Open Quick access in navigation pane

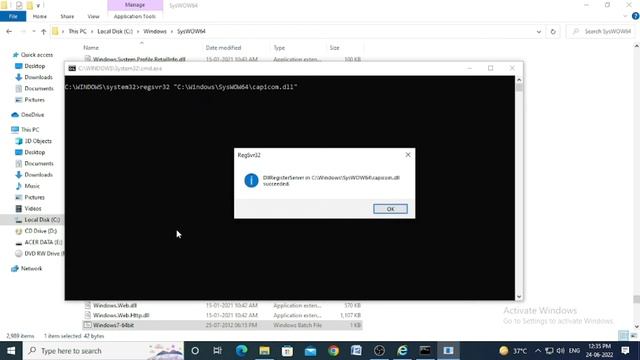[x=37, y=55]
